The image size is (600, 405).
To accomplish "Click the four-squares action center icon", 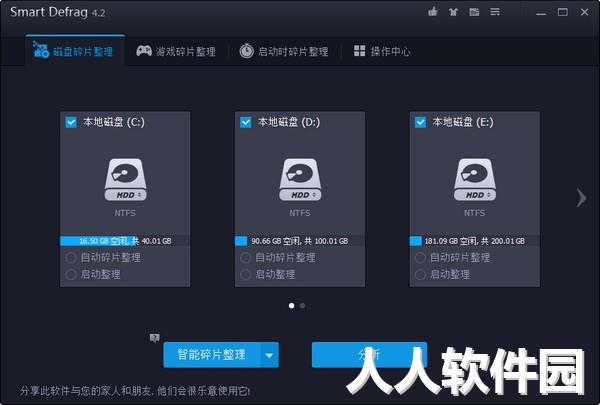I will (x=359, y=51).
